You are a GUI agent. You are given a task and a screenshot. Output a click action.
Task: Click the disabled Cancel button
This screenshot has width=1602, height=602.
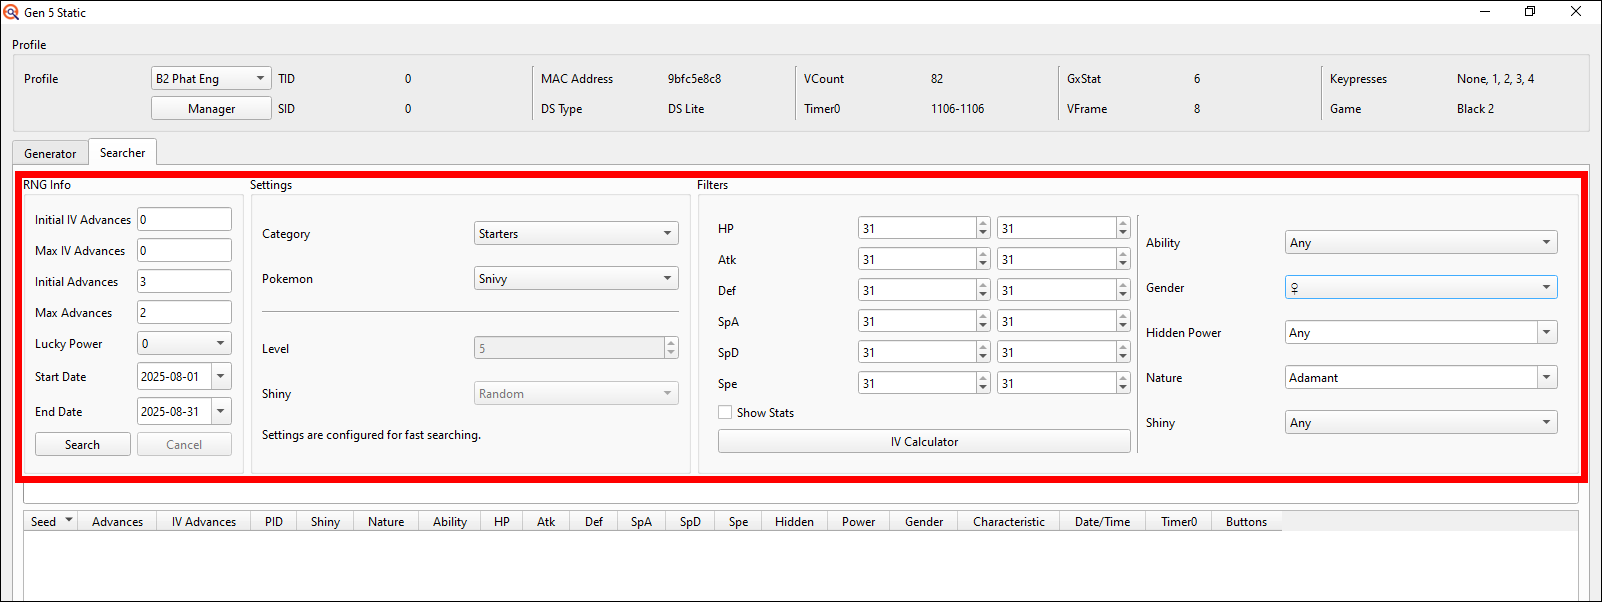coord(184,444)
